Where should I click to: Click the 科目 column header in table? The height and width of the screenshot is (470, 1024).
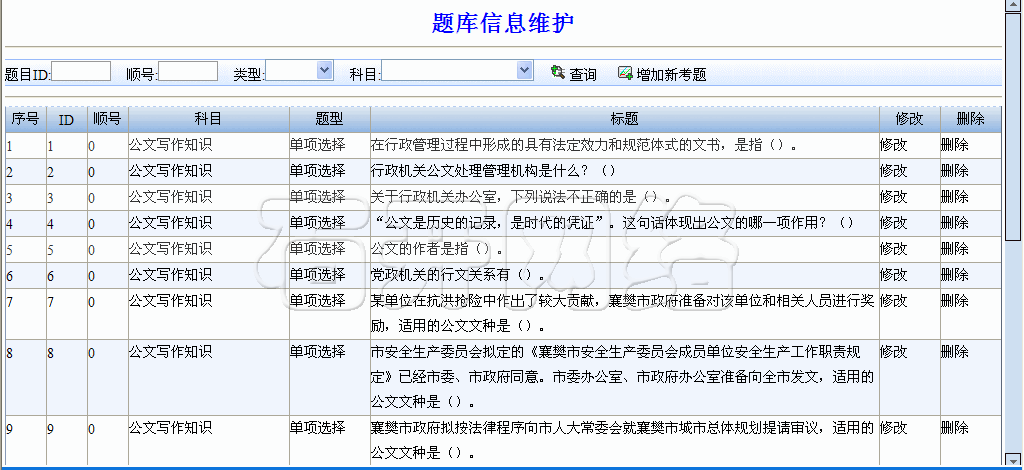(x=208, y=119)
